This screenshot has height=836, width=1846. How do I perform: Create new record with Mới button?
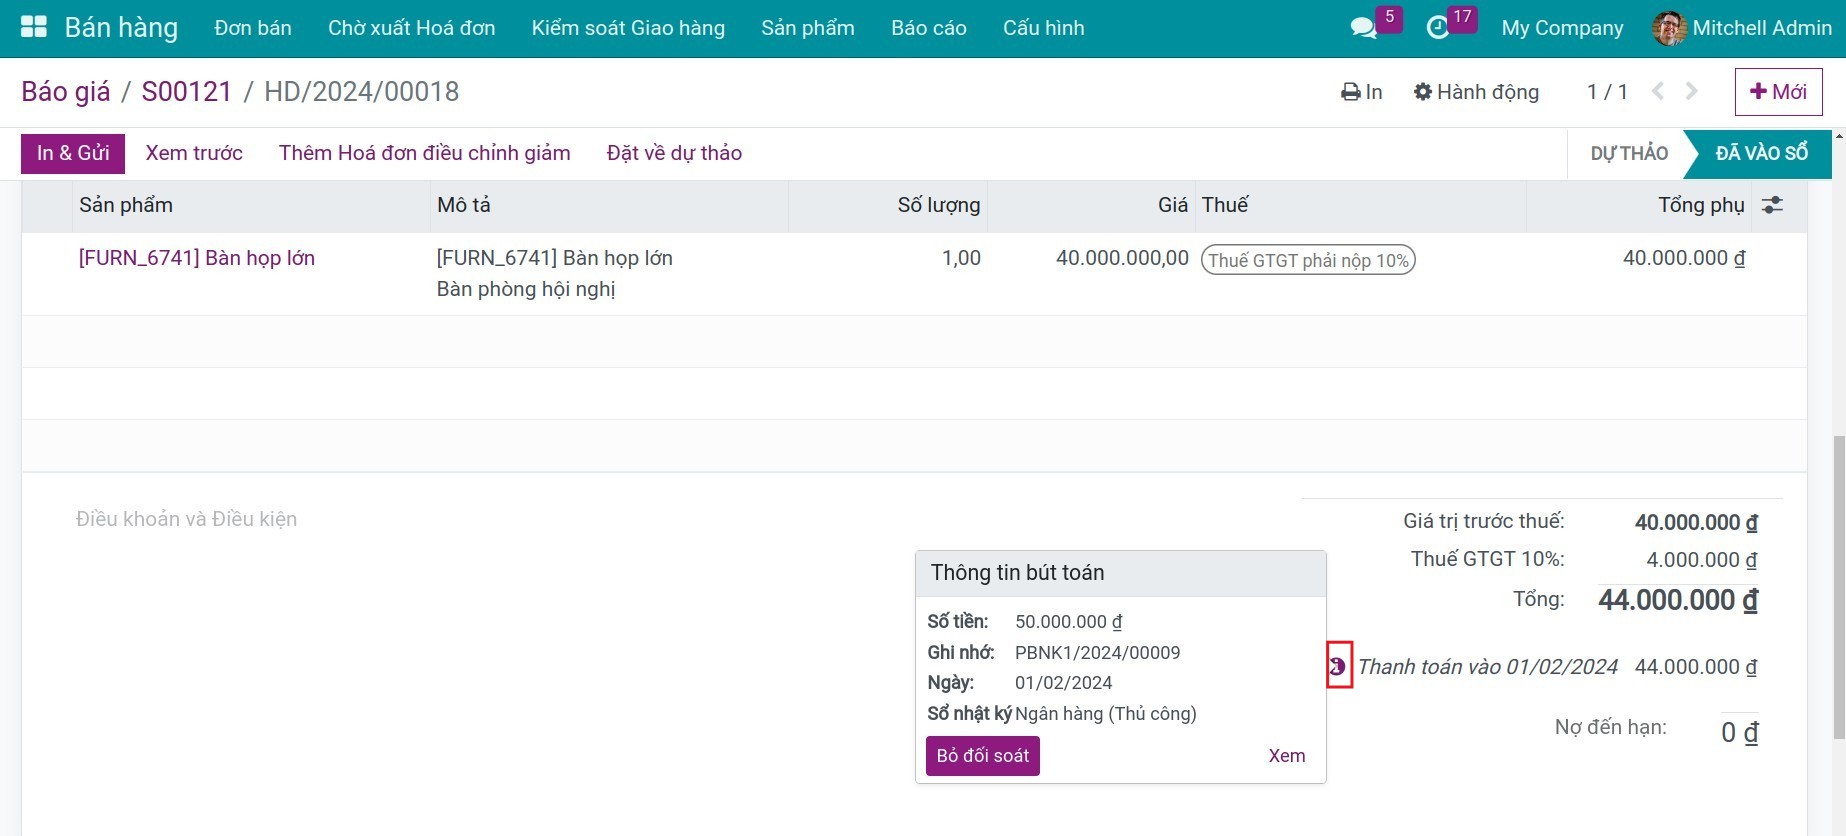pyautogui.click(x=1778, y=92)
